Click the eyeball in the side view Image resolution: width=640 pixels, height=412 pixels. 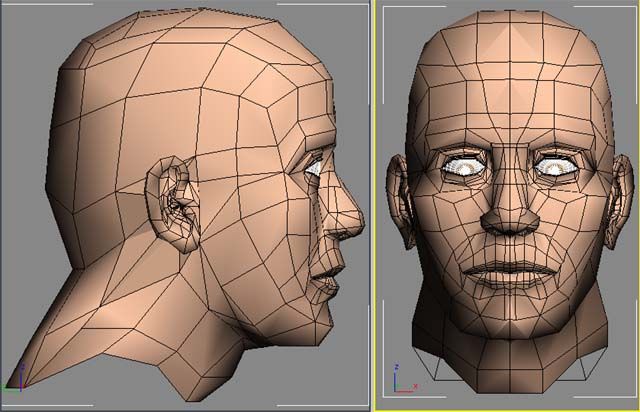pos(315,168)
